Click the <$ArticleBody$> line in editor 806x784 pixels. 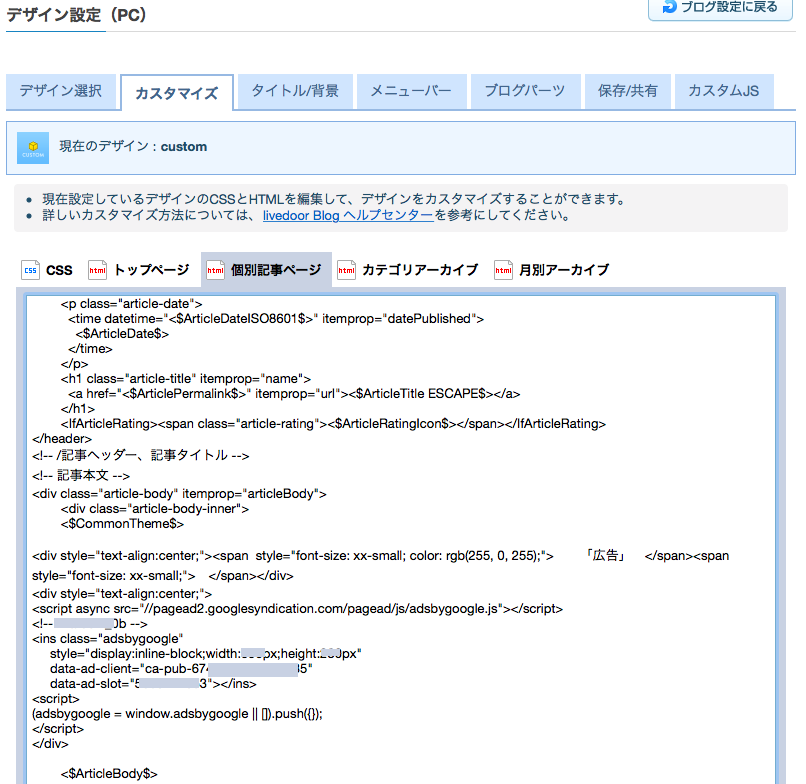click(x=109, y=774)
